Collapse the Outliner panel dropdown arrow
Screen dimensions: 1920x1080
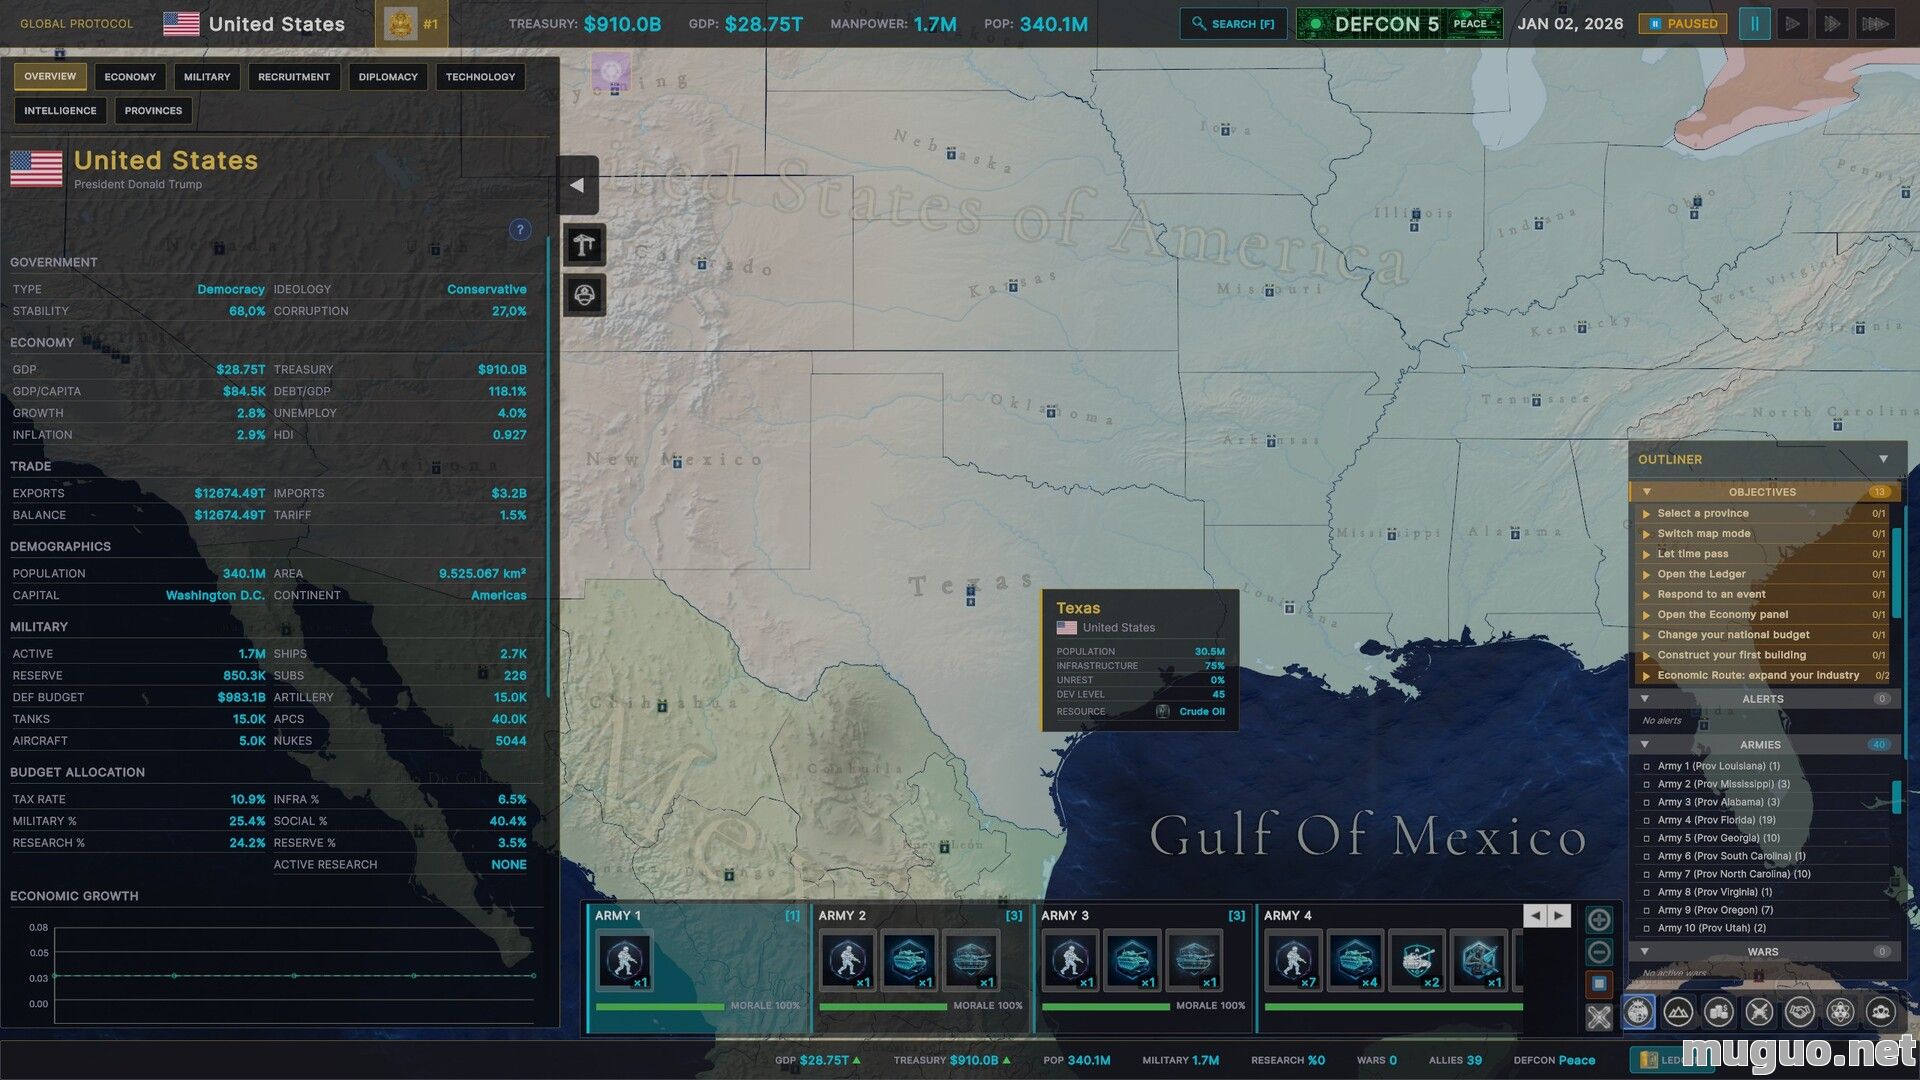1883,459
